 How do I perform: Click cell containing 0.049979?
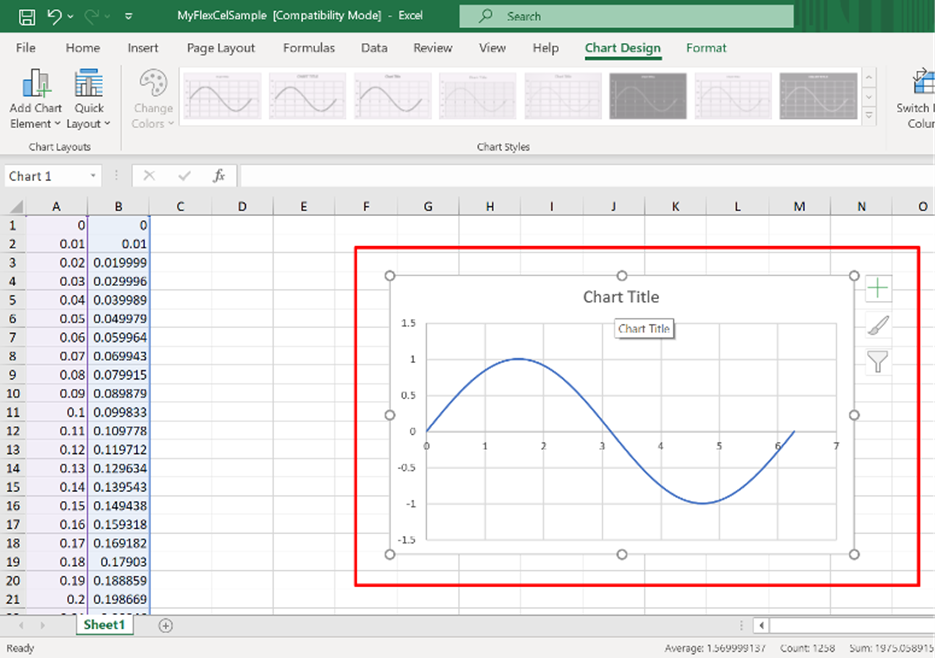(x=118, y=318)
